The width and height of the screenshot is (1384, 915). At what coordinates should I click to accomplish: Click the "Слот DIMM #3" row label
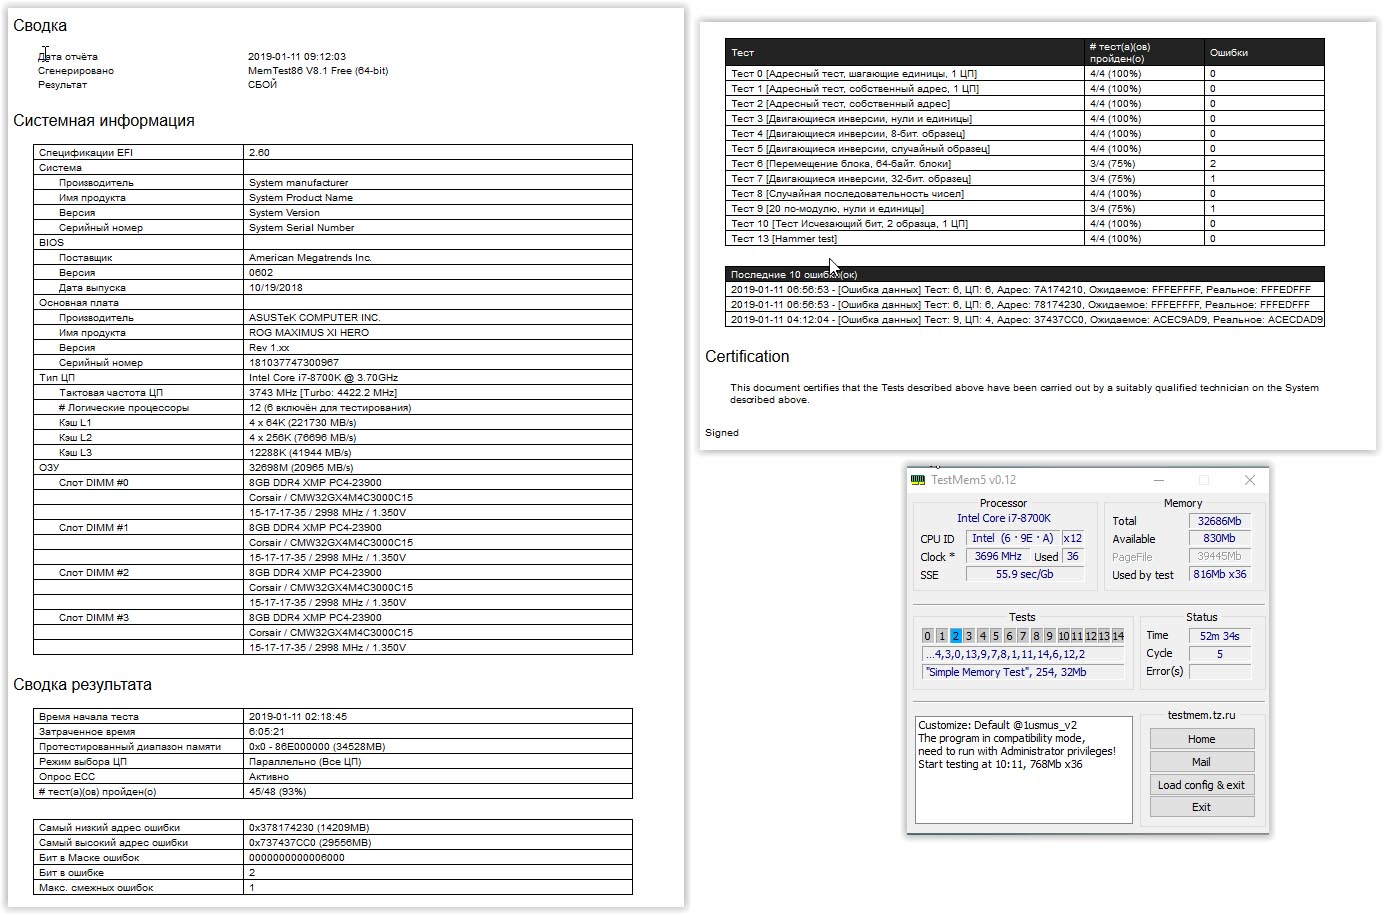[94, 618]
